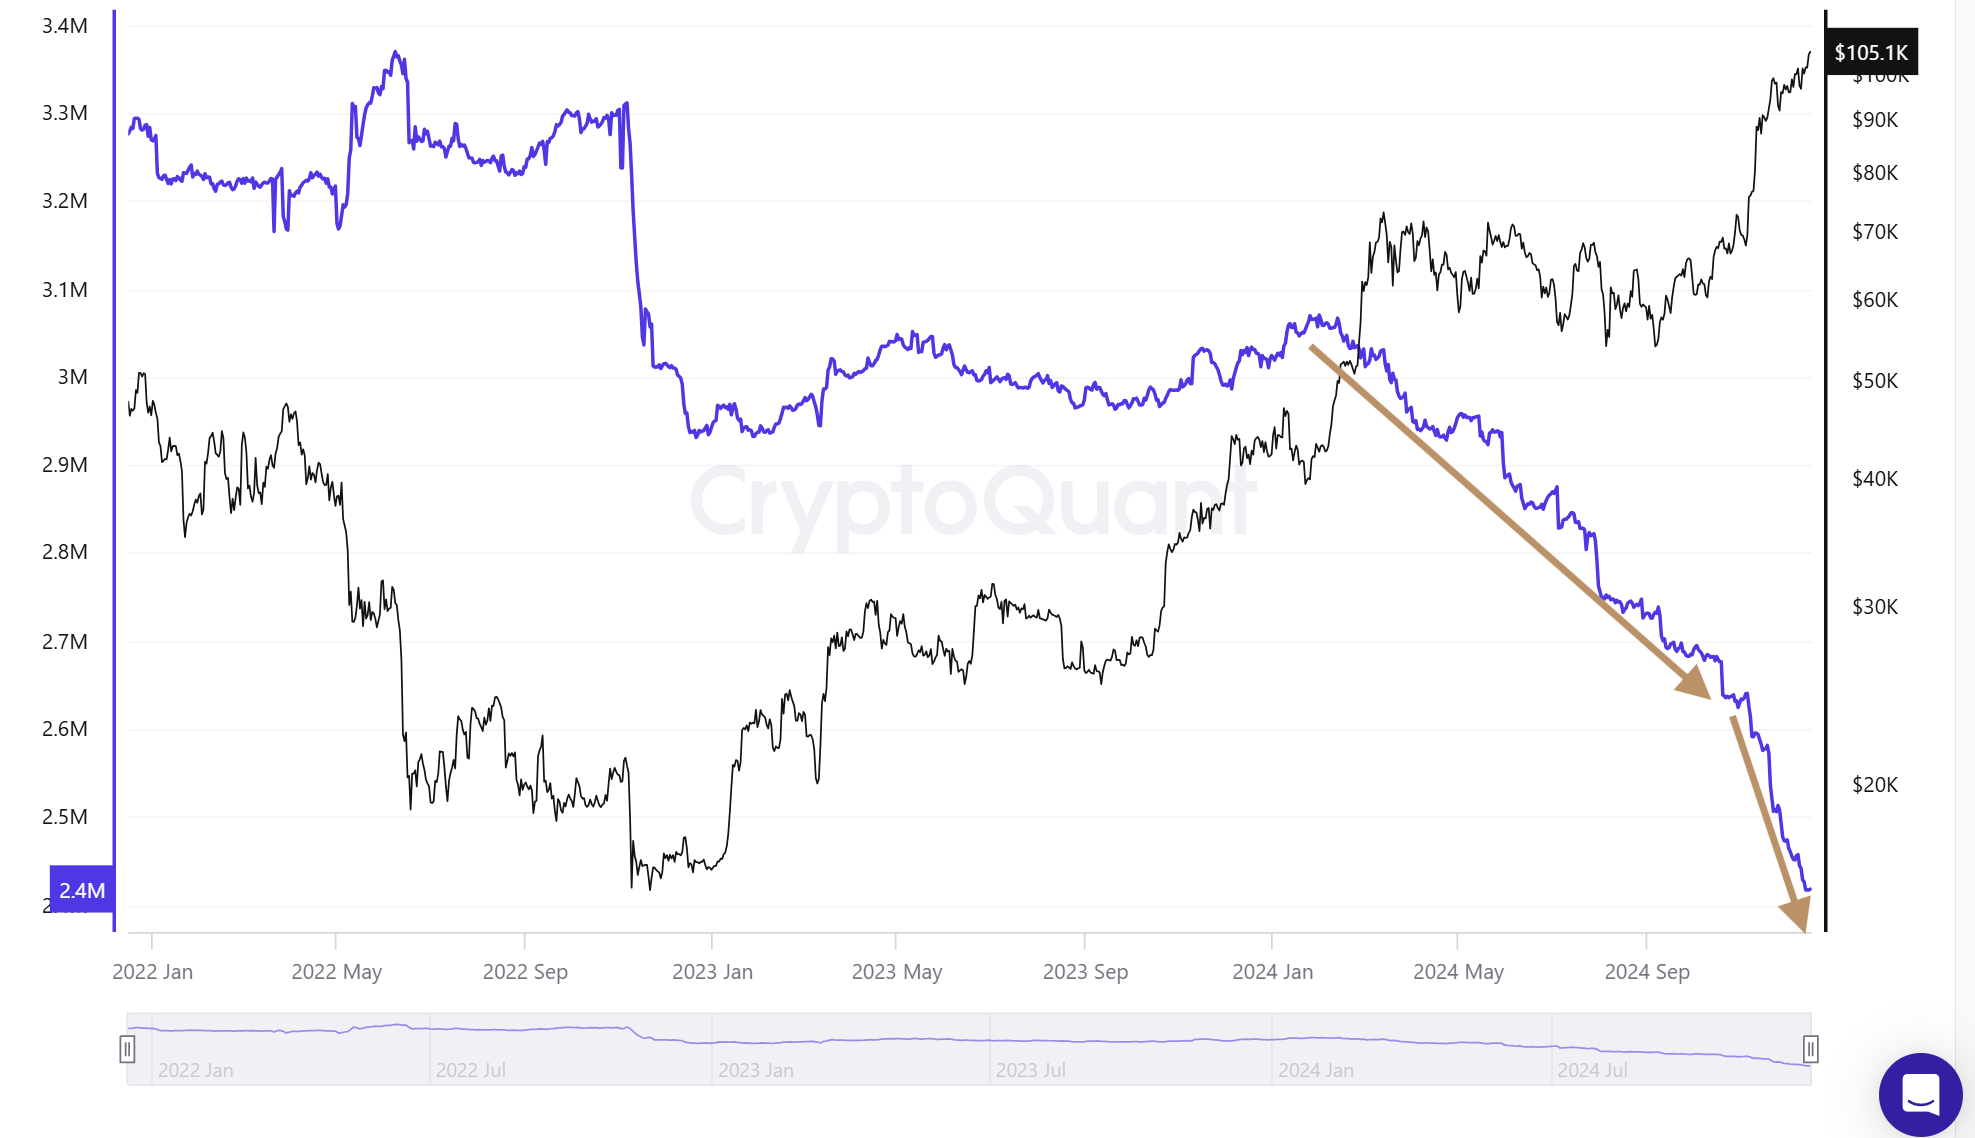1975x1138 pixels.
Task: Click 2024 Jan on the range navigator
Action: point(1315,1070)
